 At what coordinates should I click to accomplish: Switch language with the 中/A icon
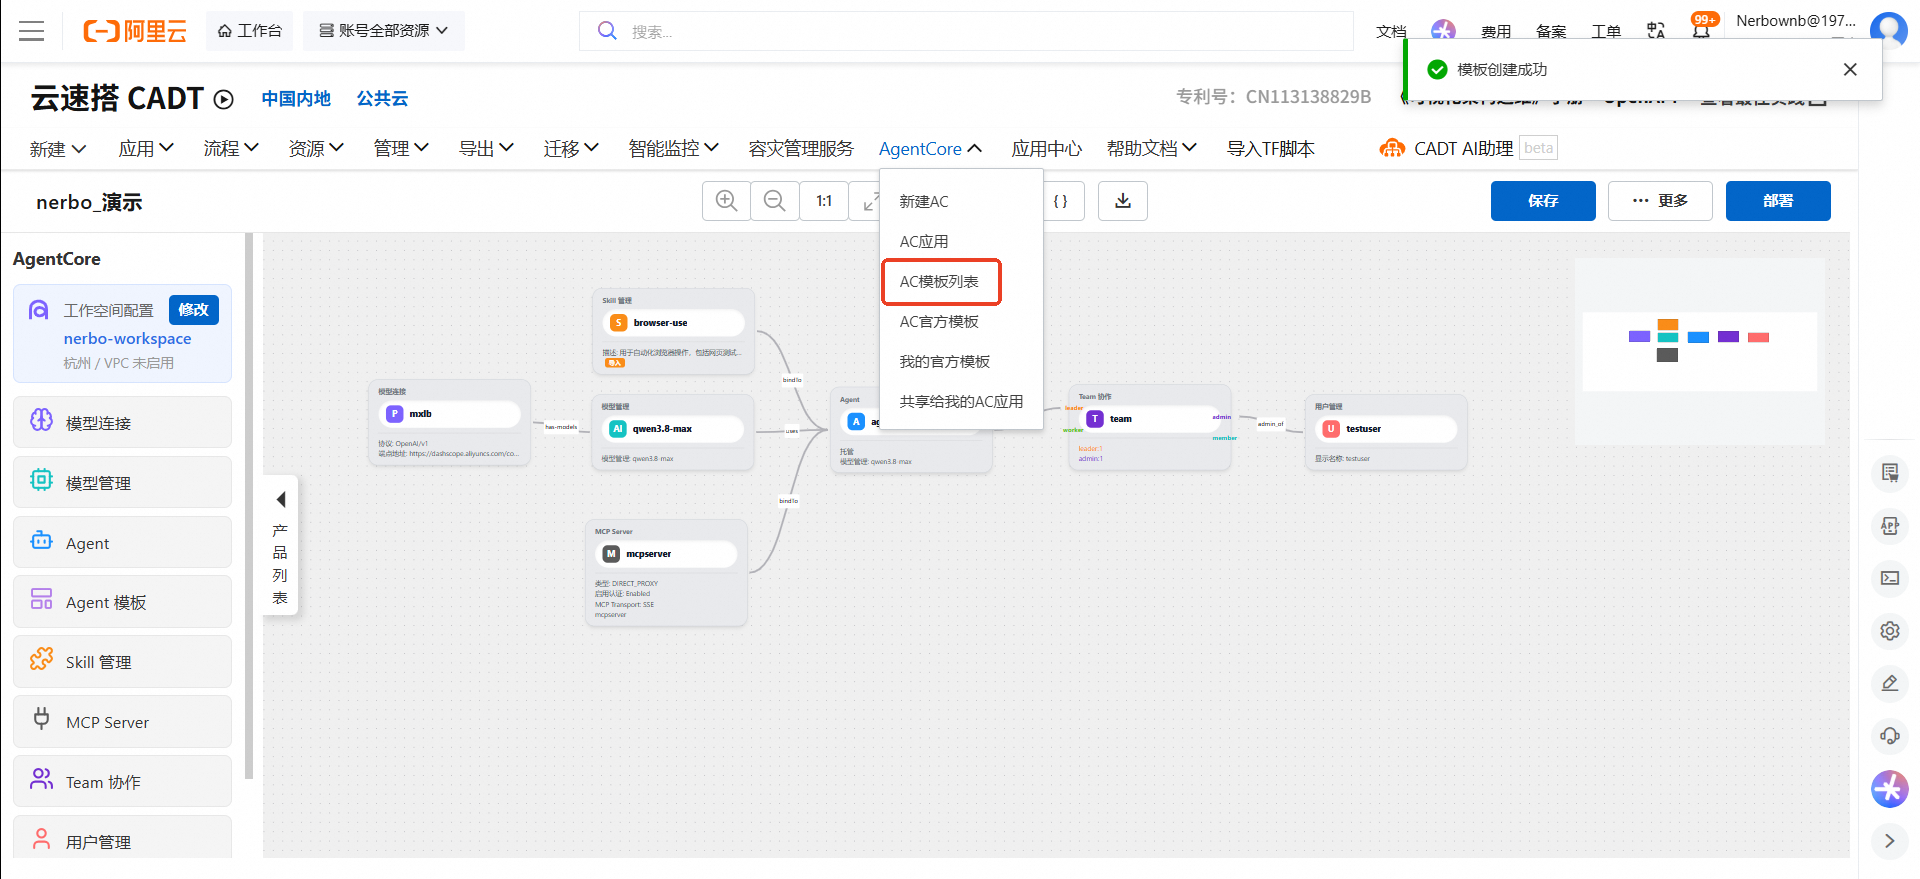click(x=1656, y=31)
